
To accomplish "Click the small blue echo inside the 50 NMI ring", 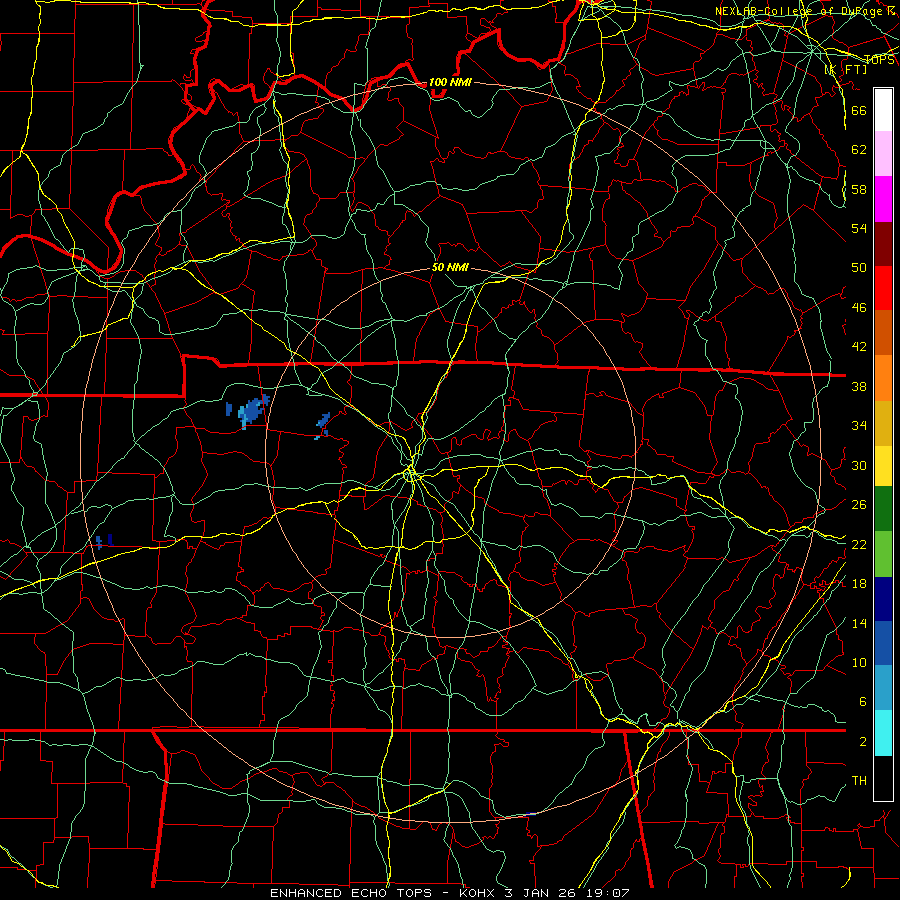I will (323, 425).
